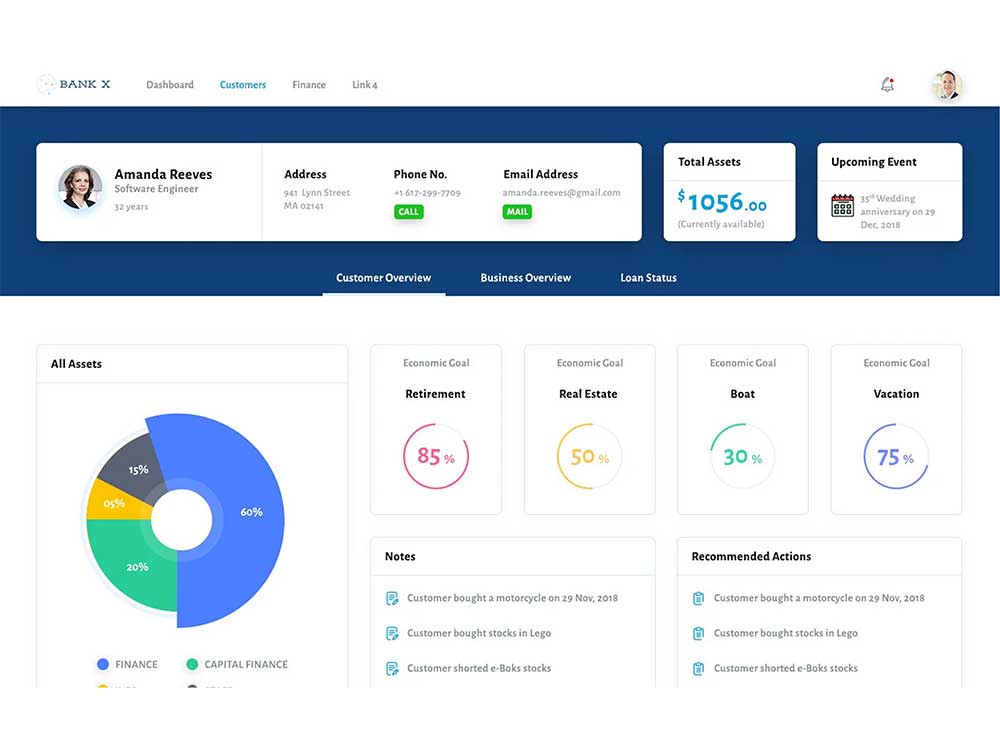Click clipboard icon beside Lego recommended action

[x=698, y=633]
